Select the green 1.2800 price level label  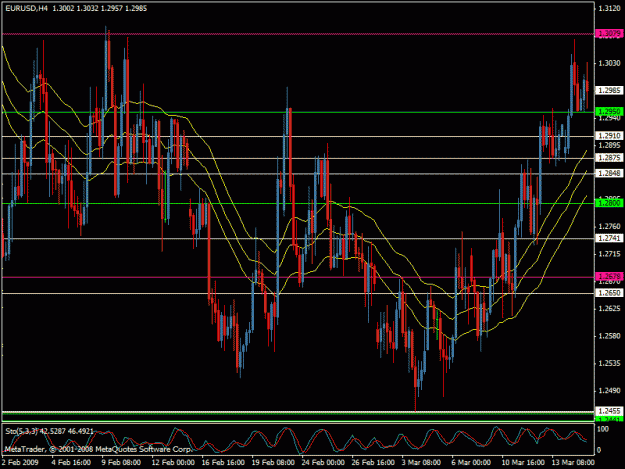point(609,203)
